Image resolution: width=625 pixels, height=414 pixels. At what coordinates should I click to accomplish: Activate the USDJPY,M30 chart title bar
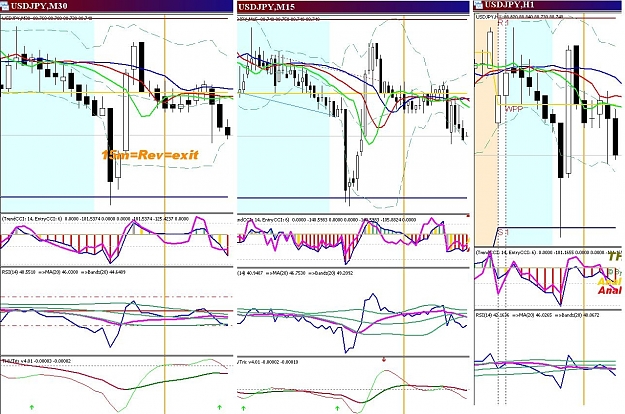[x=116, y=6]
